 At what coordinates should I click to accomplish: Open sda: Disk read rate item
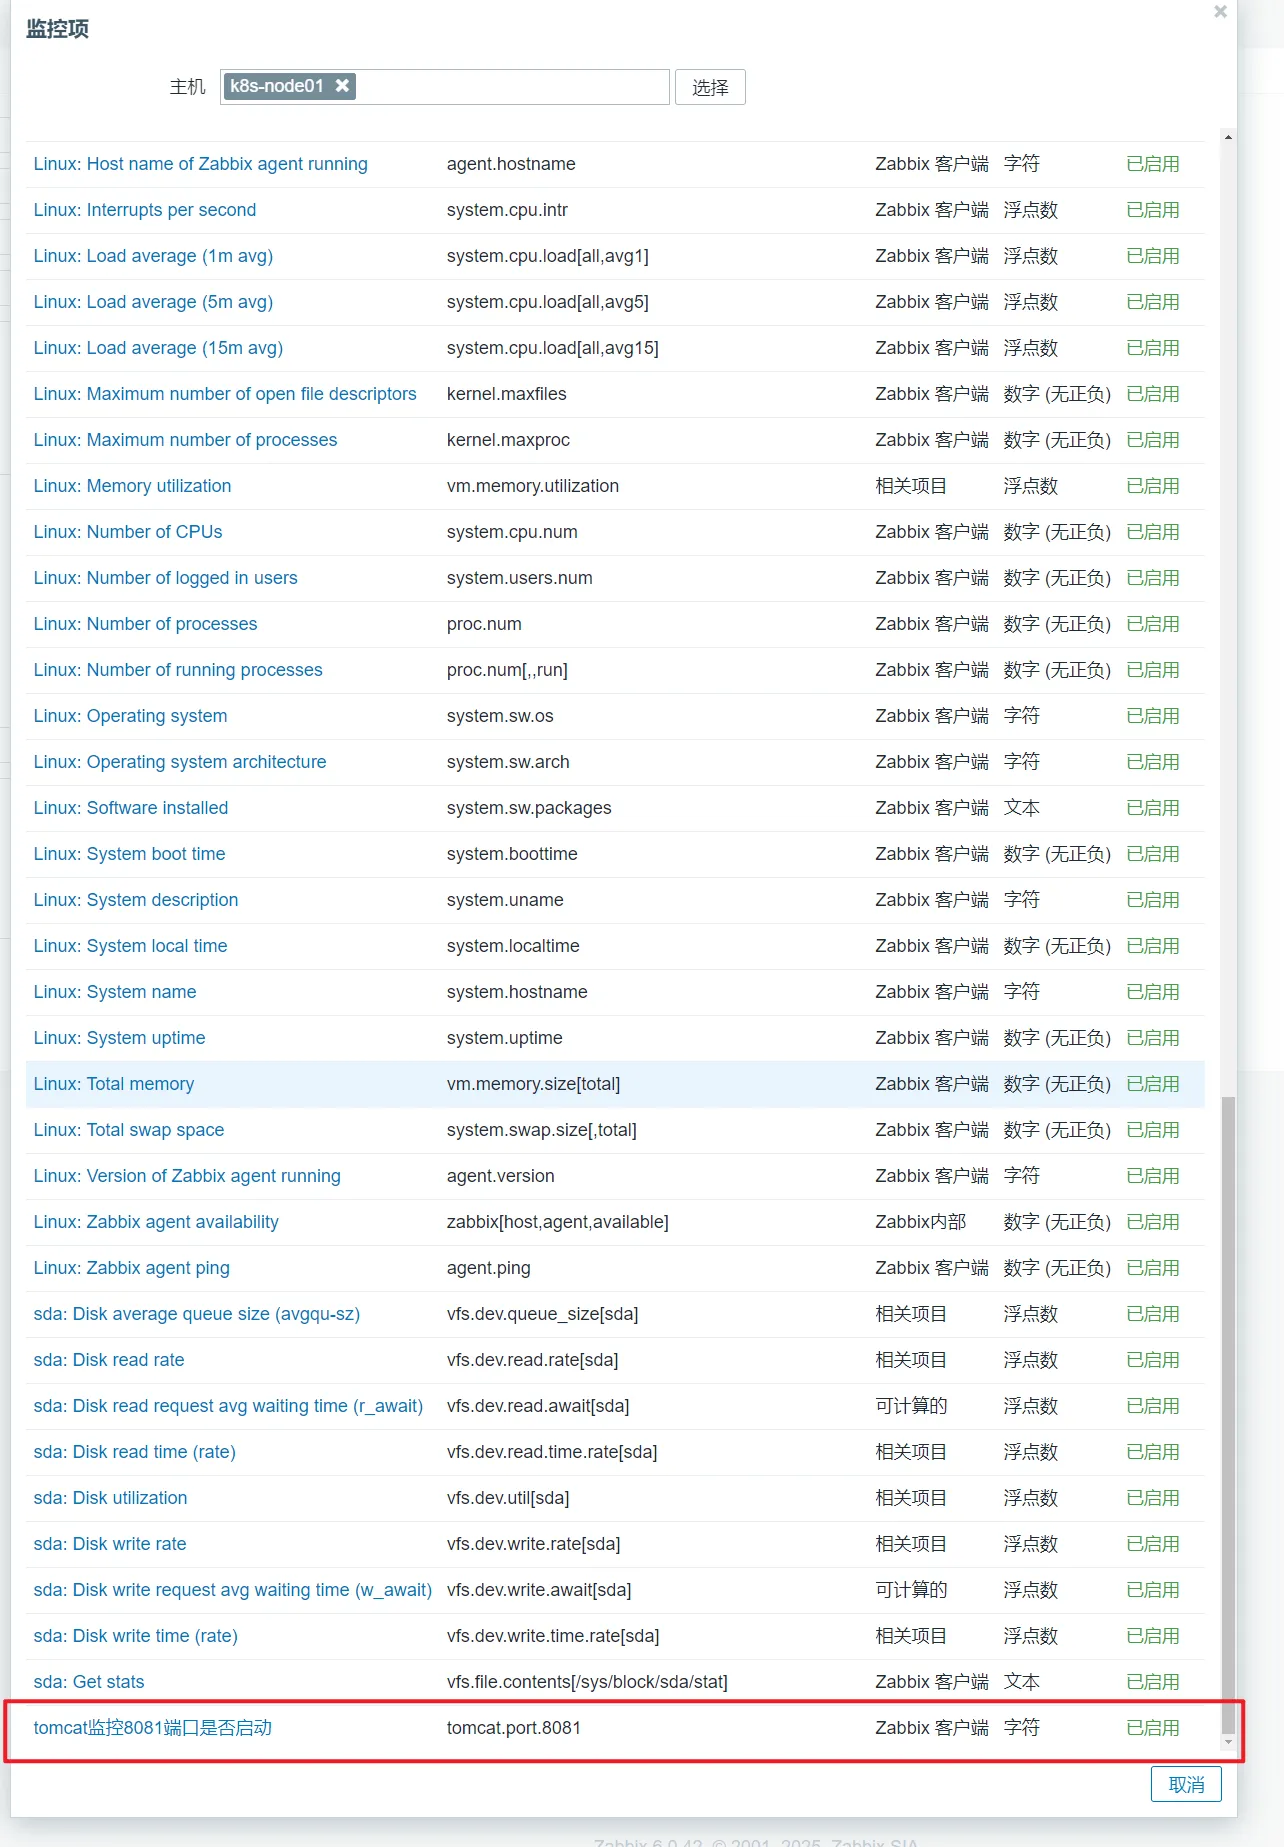click(x=109, y=1360)
